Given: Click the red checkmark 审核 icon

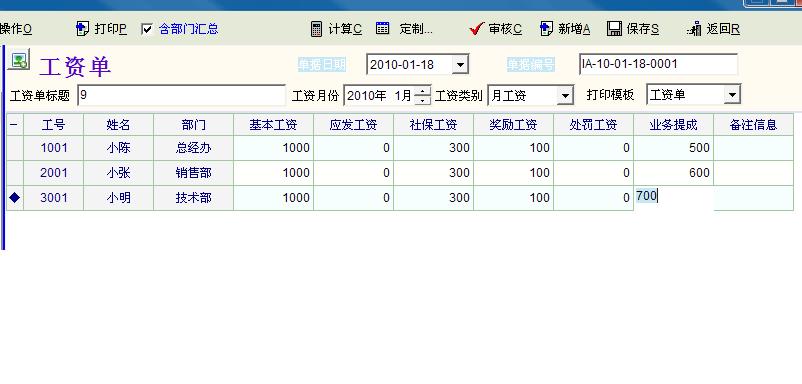Looking at the screenshot, I should 476,29.
